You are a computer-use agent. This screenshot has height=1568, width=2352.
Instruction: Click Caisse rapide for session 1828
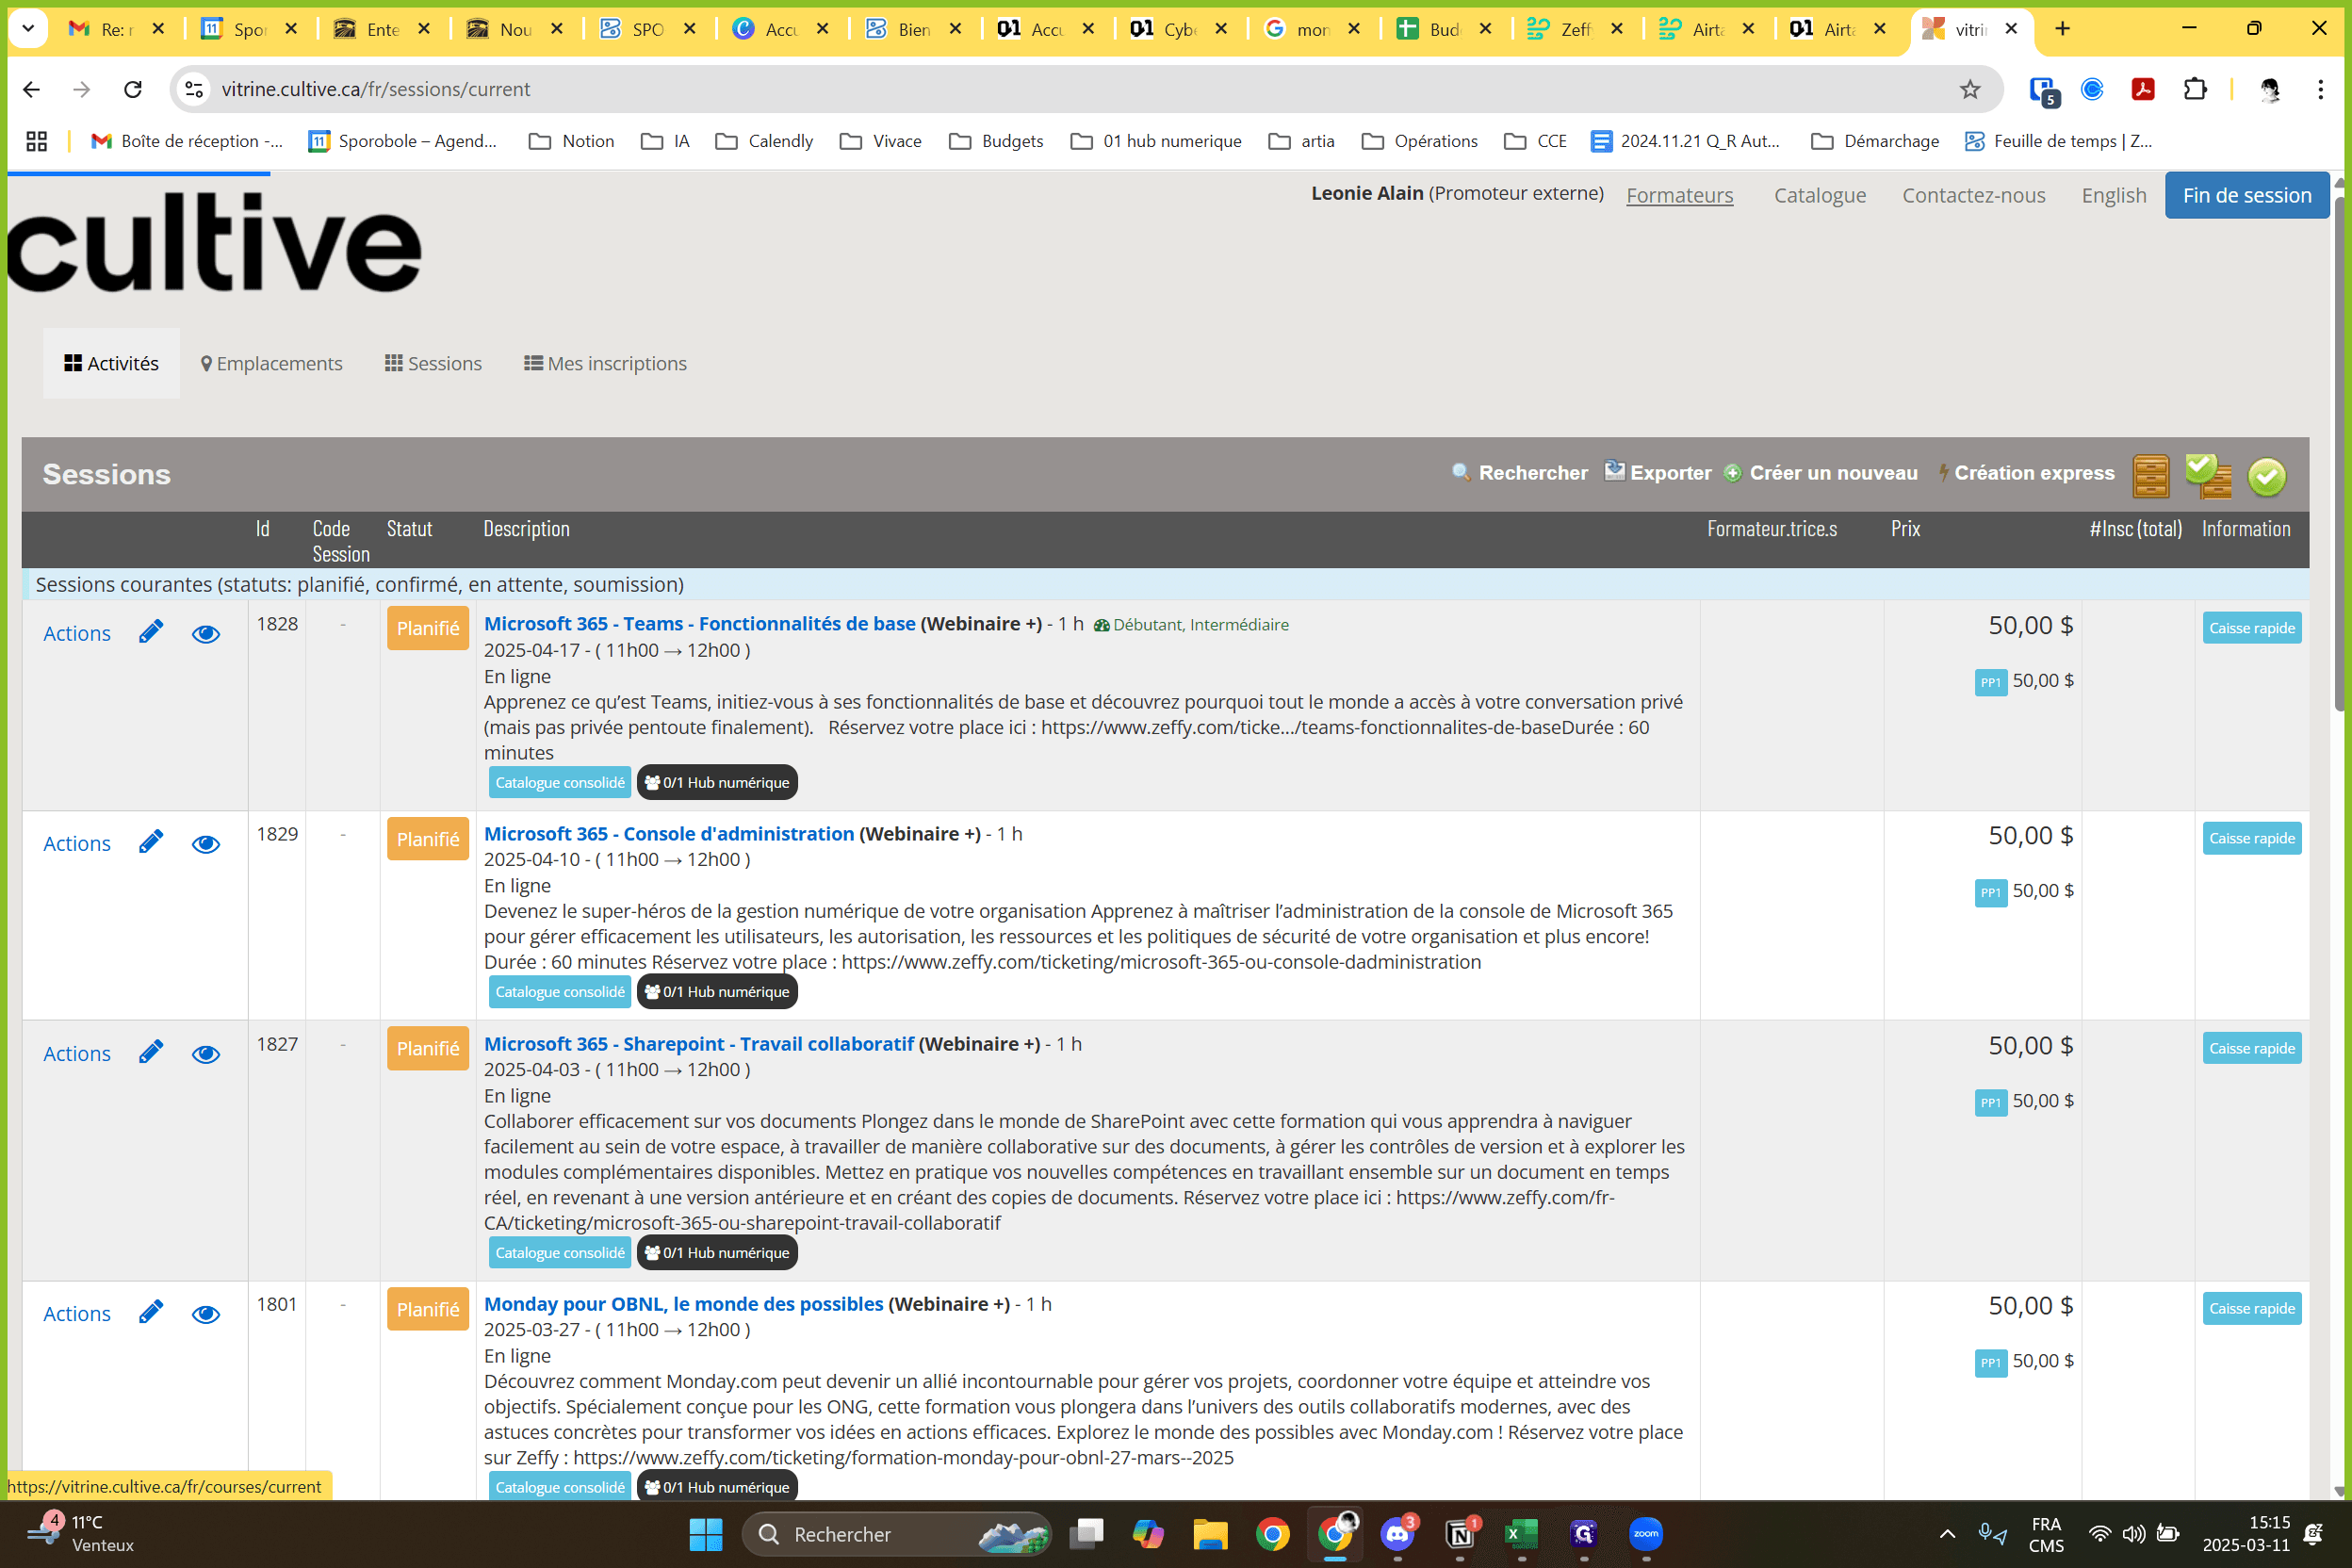(x=2251, y=628)
